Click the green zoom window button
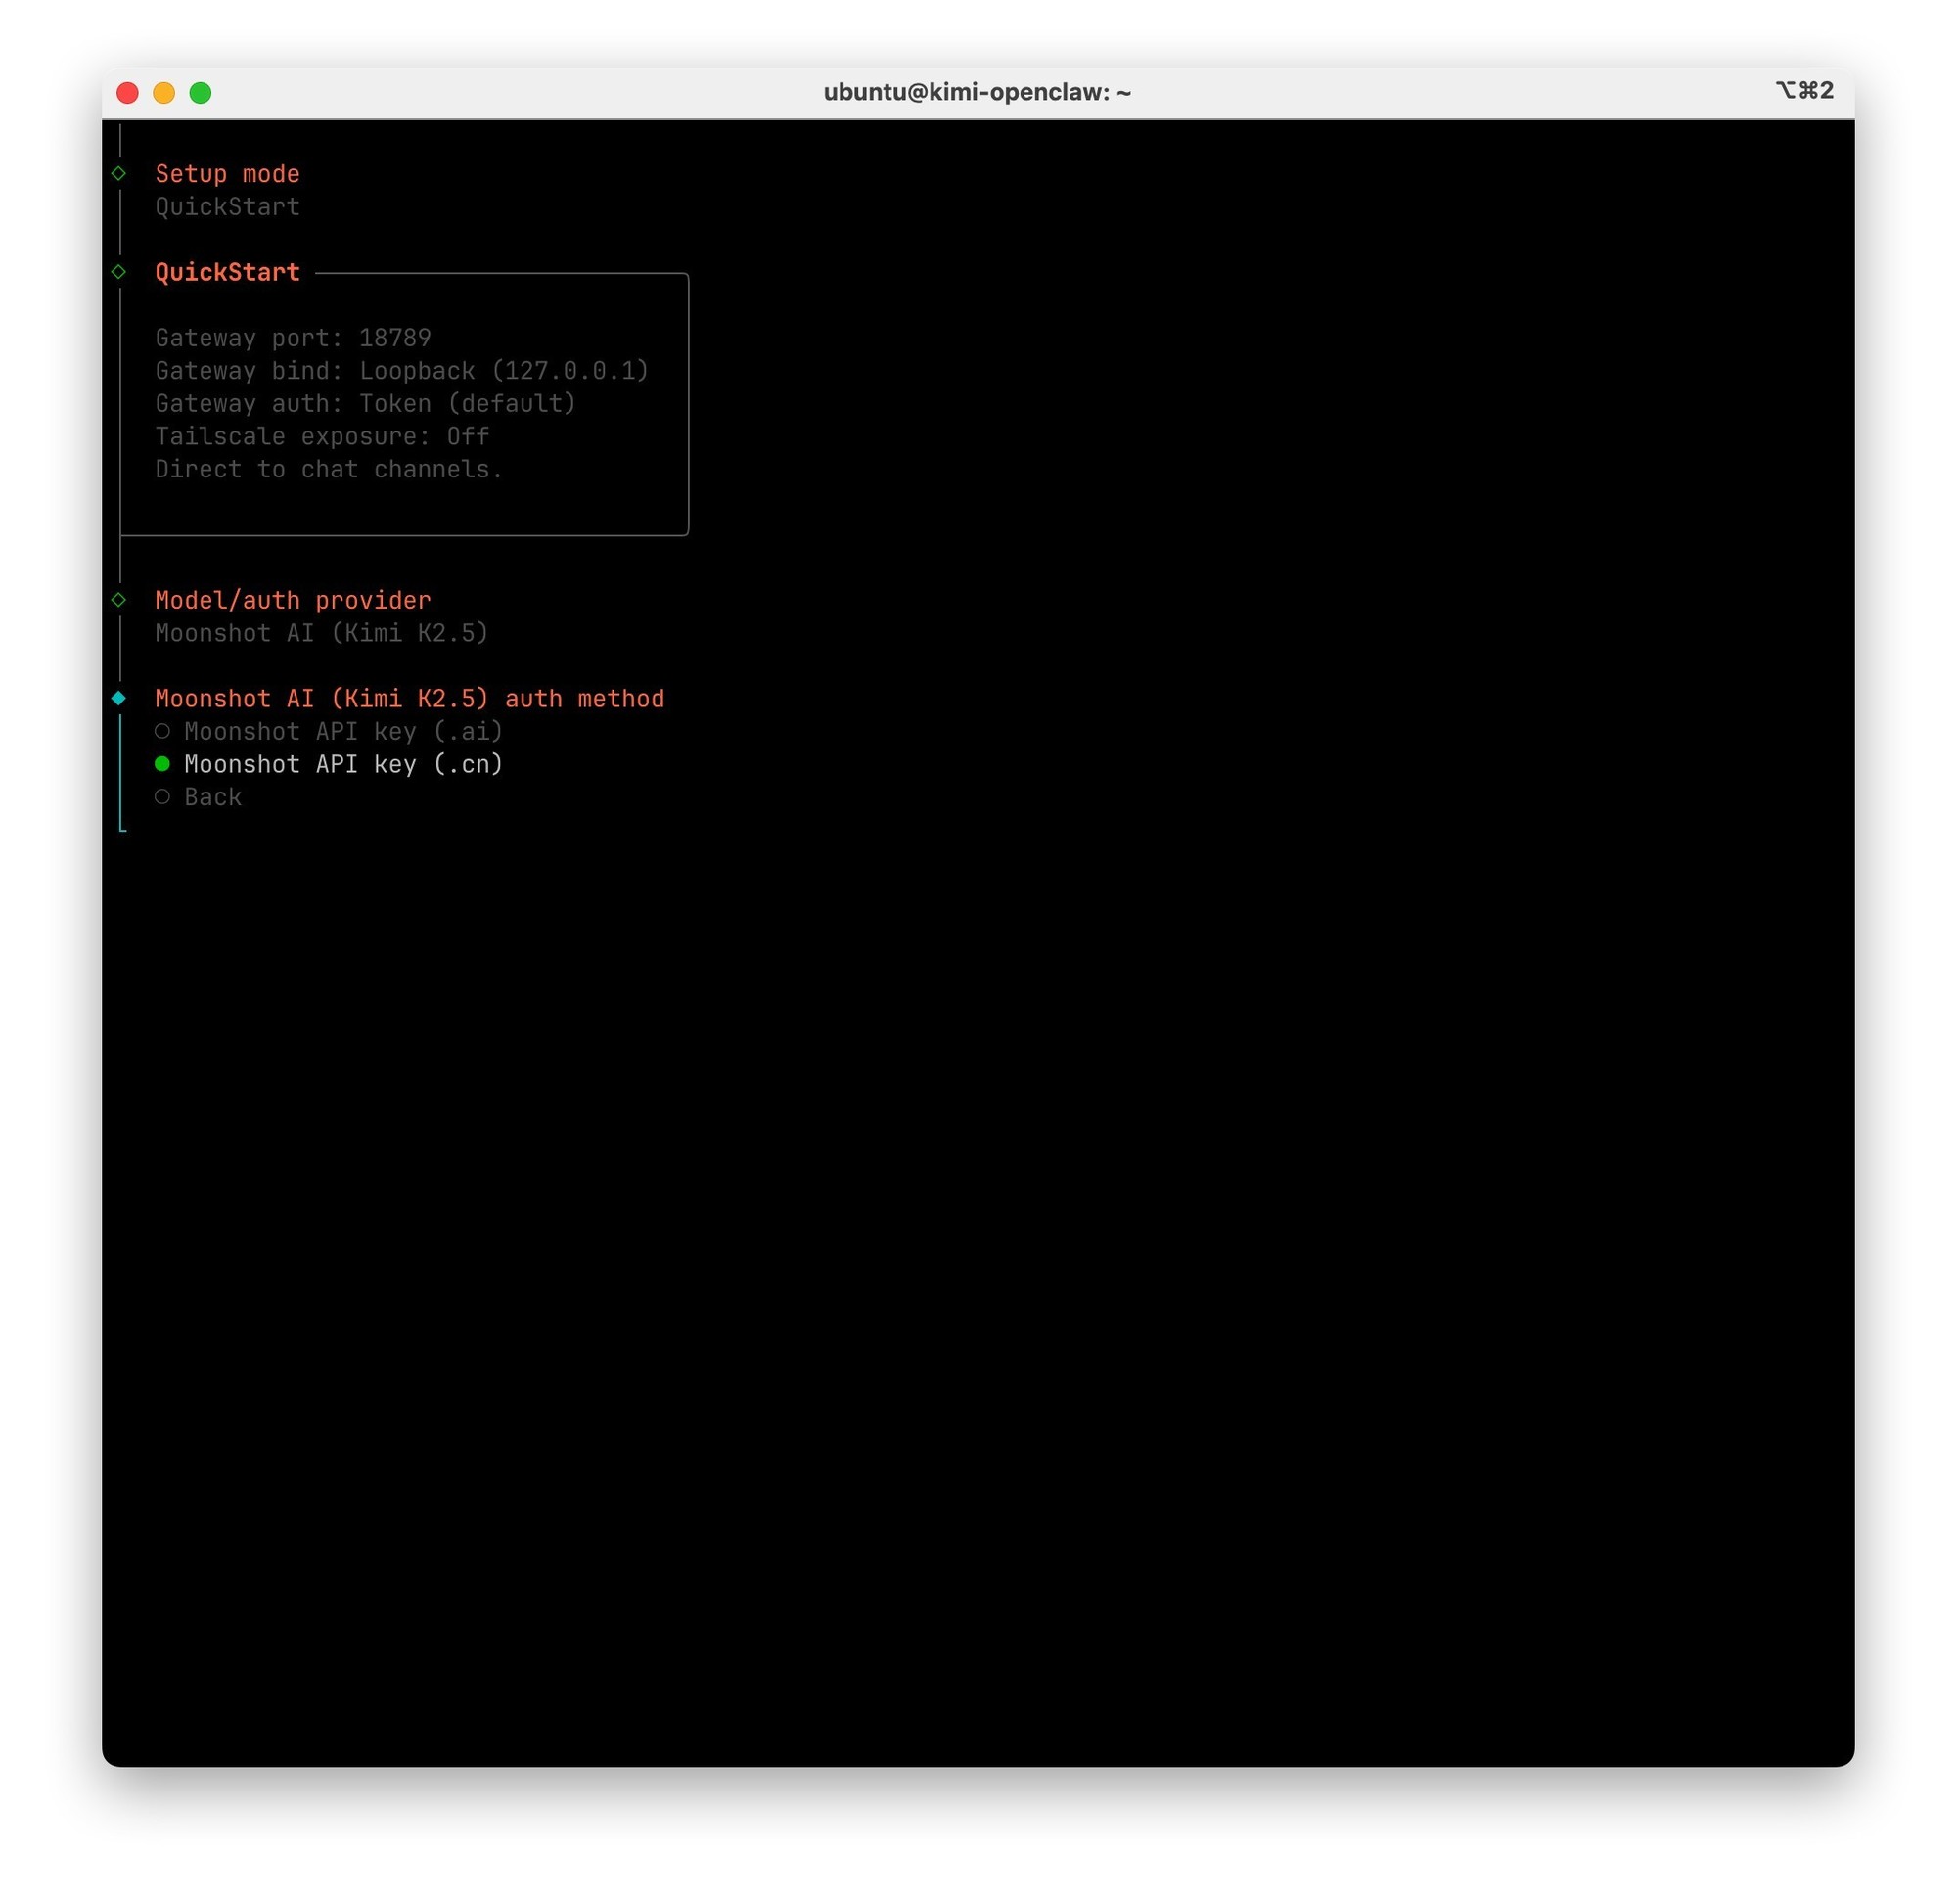The width and height of the screenshot is (1957, 1904). click(200, 93)
